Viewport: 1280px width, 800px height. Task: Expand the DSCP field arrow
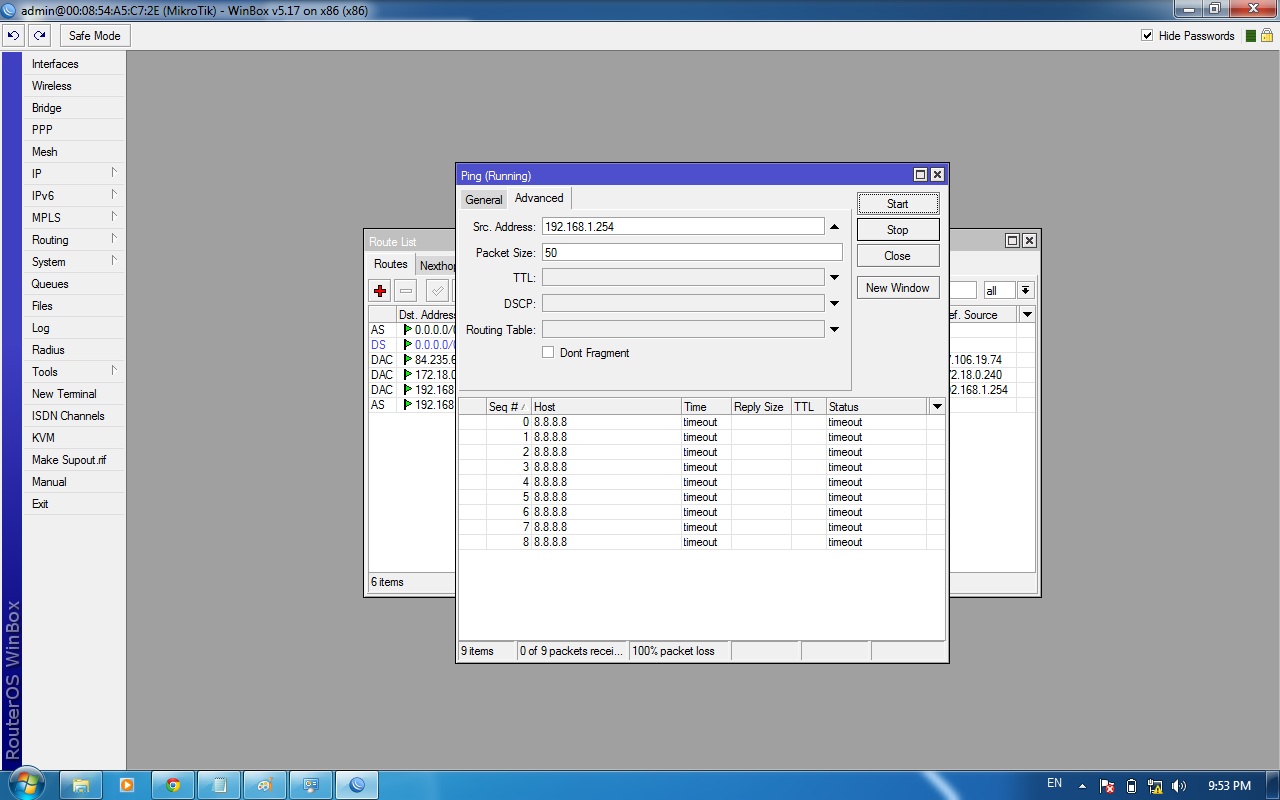point(834,303)
